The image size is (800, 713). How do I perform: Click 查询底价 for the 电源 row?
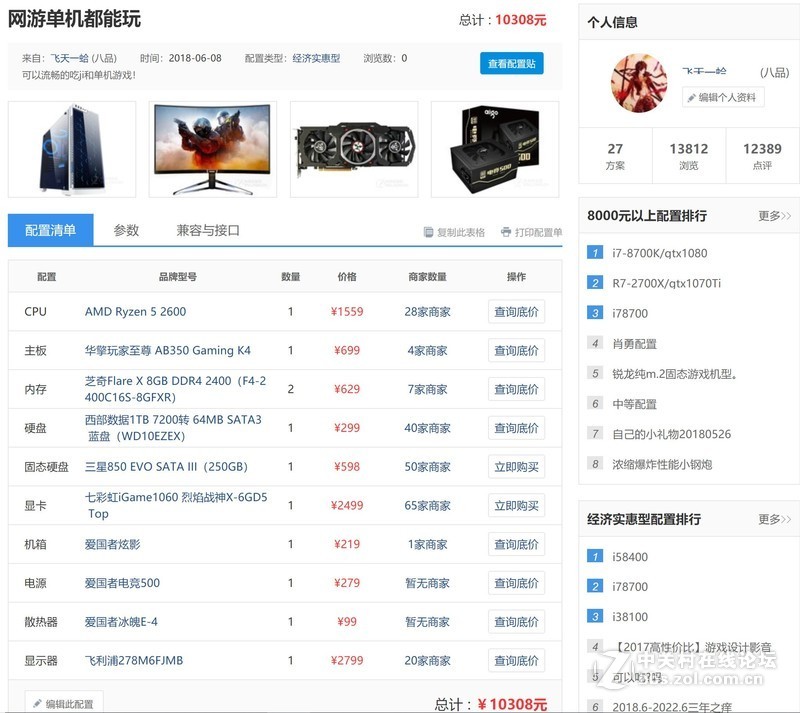516,583
